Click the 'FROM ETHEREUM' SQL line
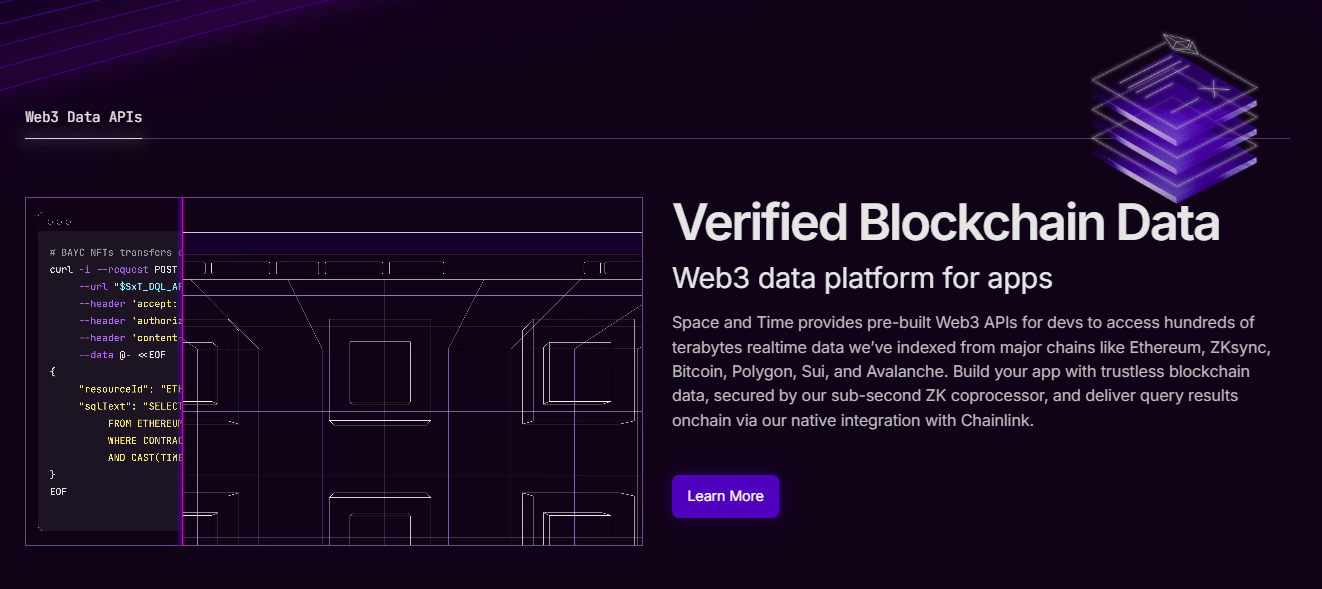 [x=143, y=423]
